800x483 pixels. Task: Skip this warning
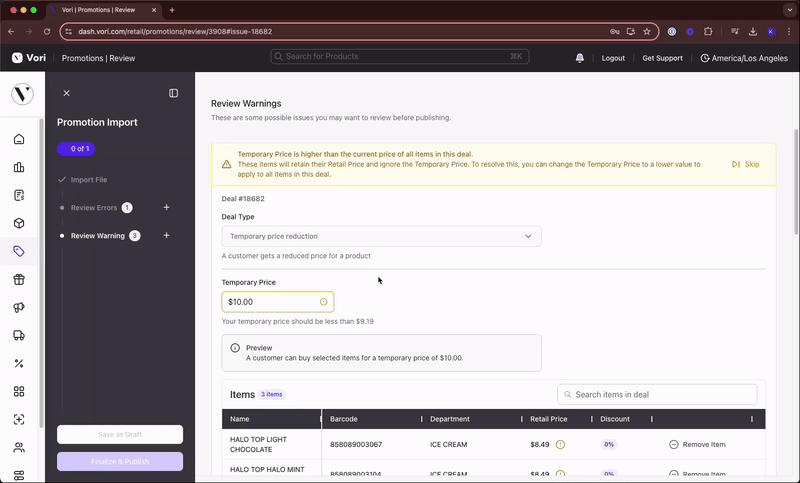[x=746, y=164]
